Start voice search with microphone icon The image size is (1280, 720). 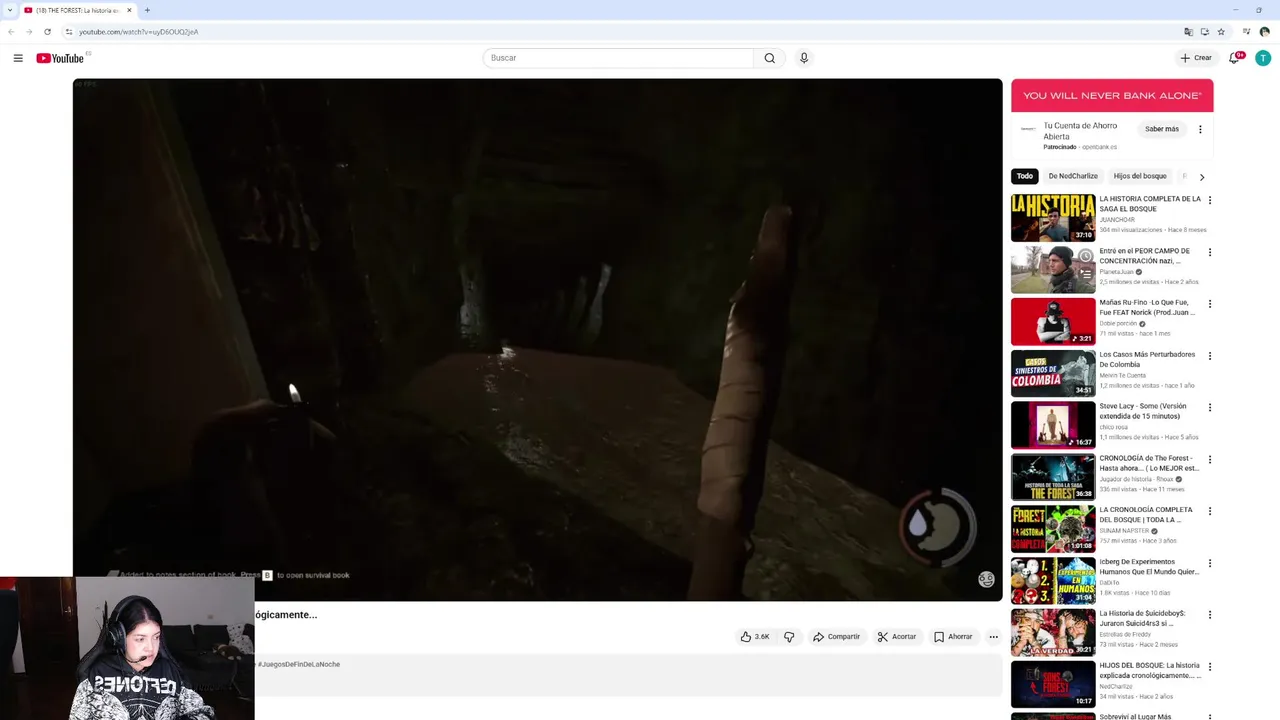pos(803,58)
